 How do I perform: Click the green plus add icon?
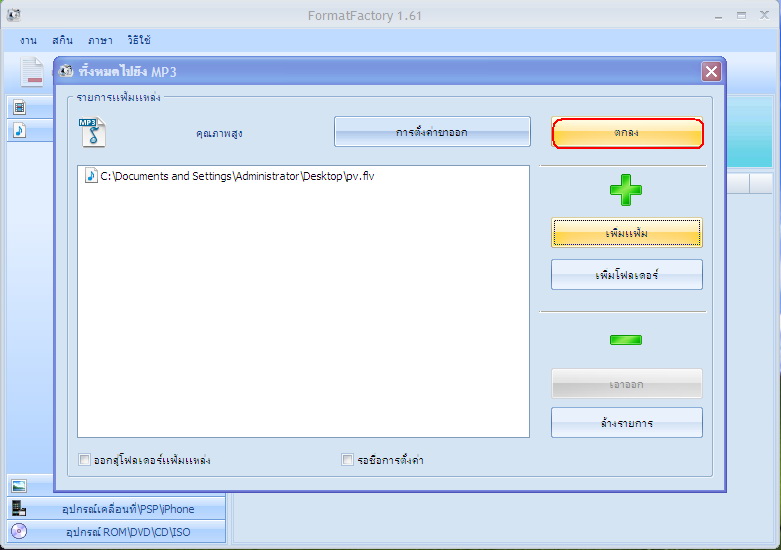626,190
